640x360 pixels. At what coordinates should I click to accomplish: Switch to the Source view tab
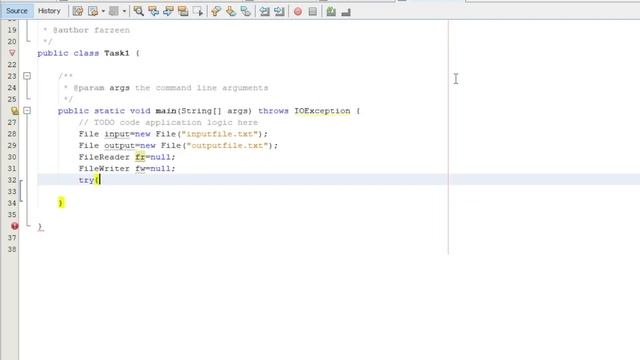point(17,11)
